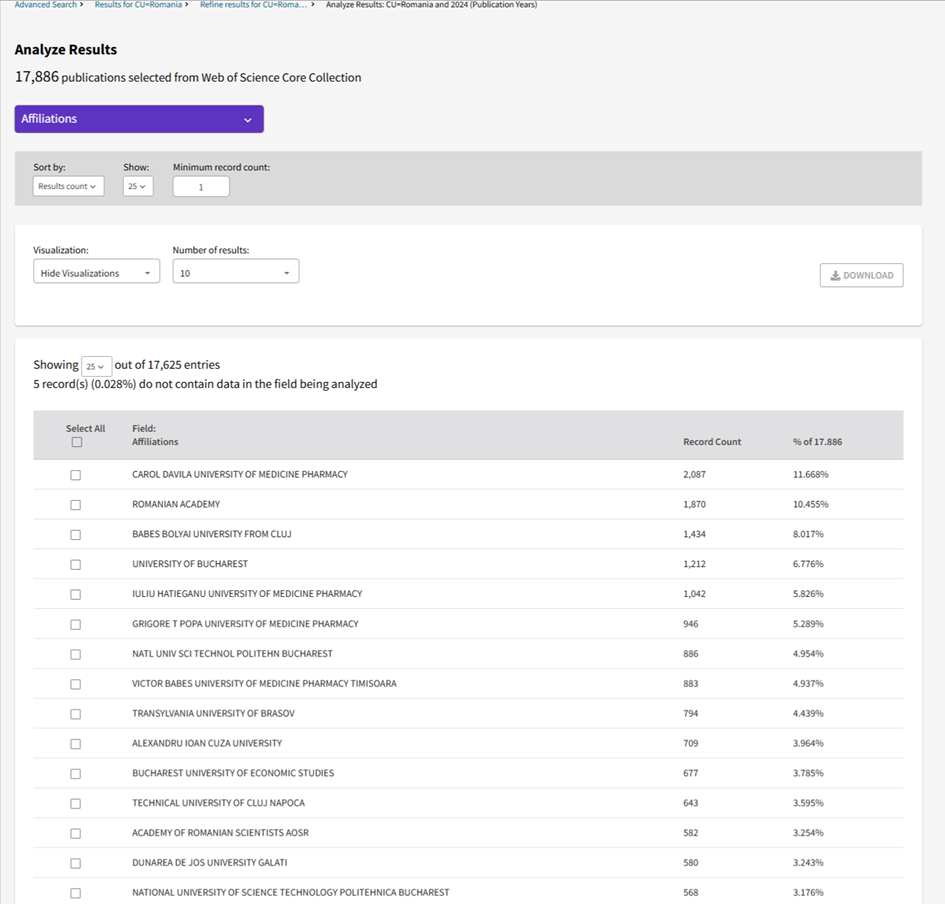Tick the University of Bucharest checkbox
Screen dimensions: 945x904
(76, 565)
